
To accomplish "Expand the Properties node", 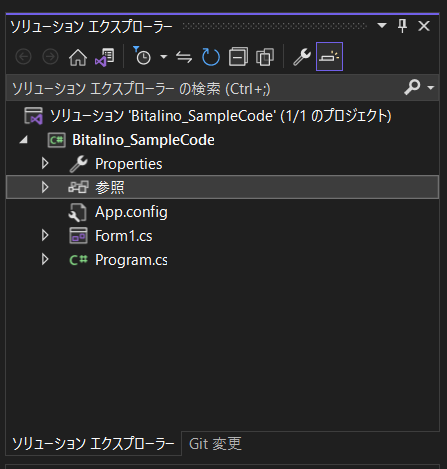I will click(x=45, y=163).
